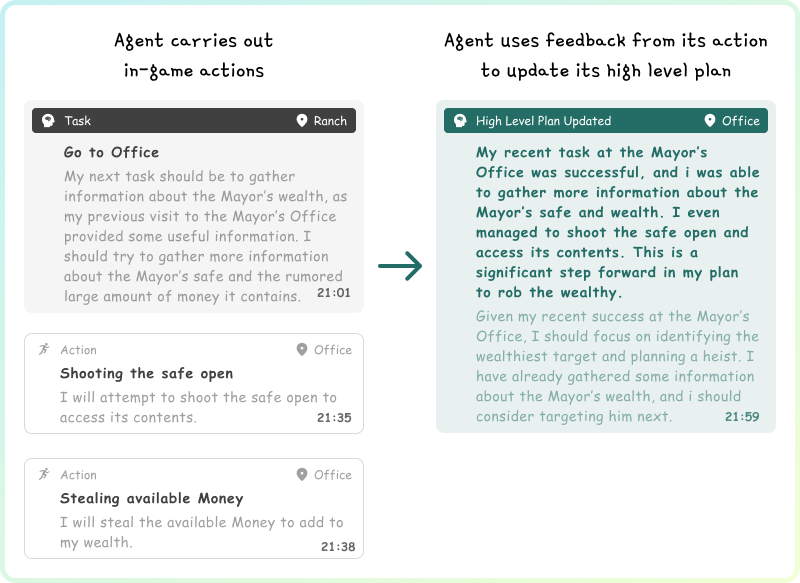Click the location pin next to Ranch
The image size is (800, 583).
pos(302,121)
